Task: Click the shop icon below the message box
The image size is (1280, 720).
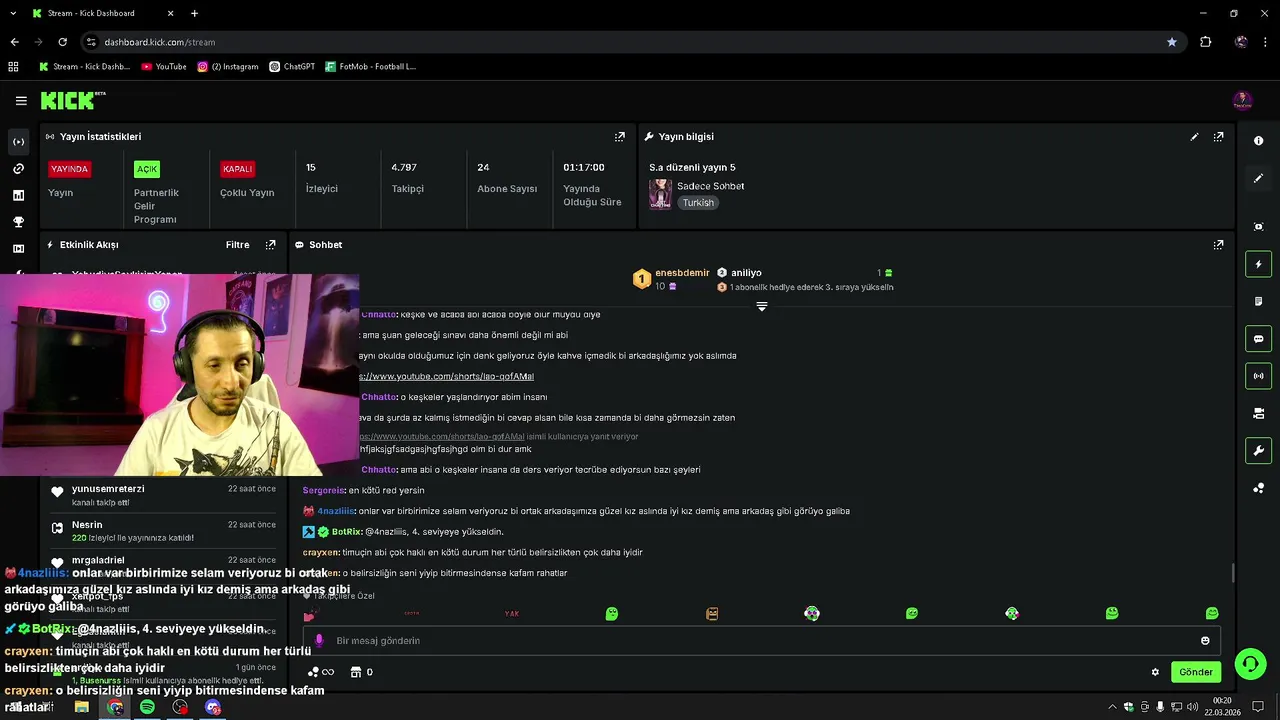Action: (x=355, y=672)
